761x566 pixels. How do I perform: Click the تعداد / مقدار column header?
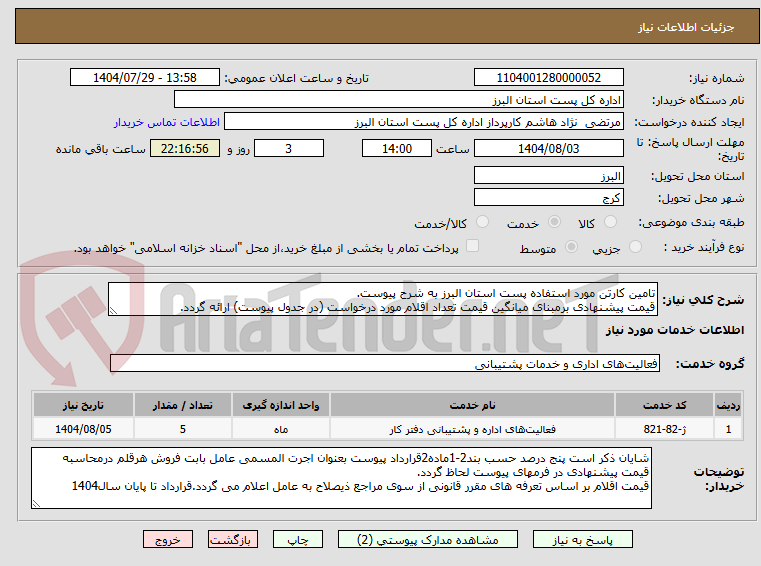[x=182, y=405]
